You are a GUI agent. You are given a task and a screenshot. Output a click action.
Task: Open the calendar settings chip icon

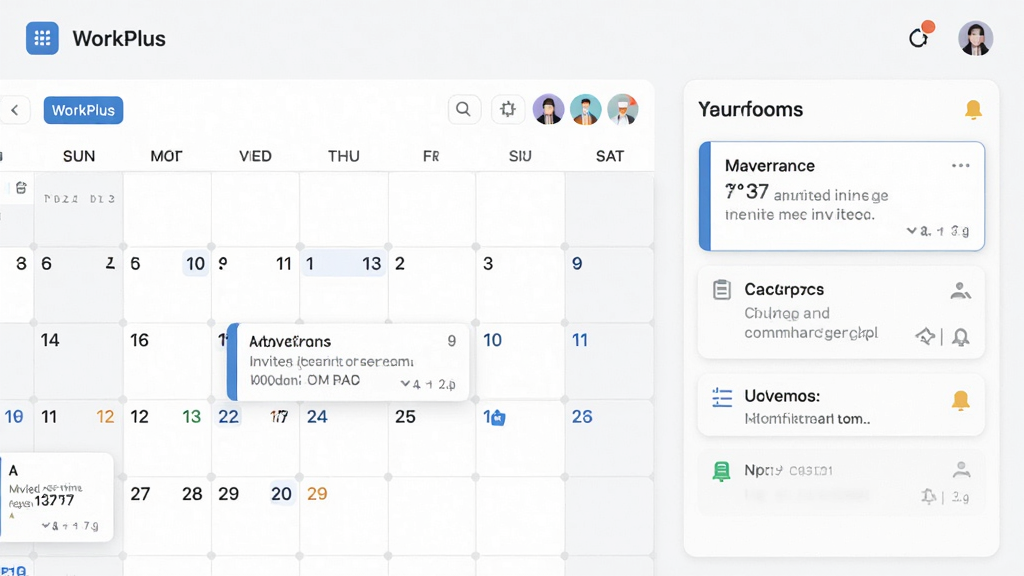click(508, 109)
